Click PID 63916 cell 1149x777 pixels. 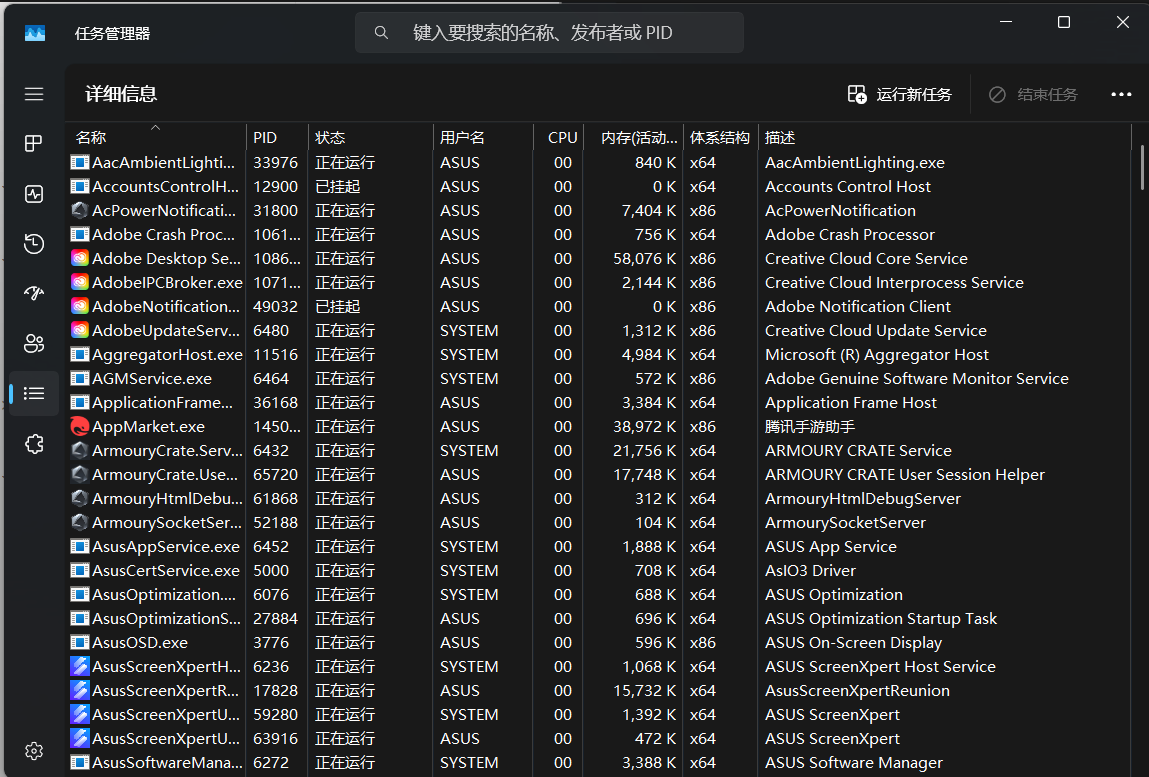click(x=276, y=738)
